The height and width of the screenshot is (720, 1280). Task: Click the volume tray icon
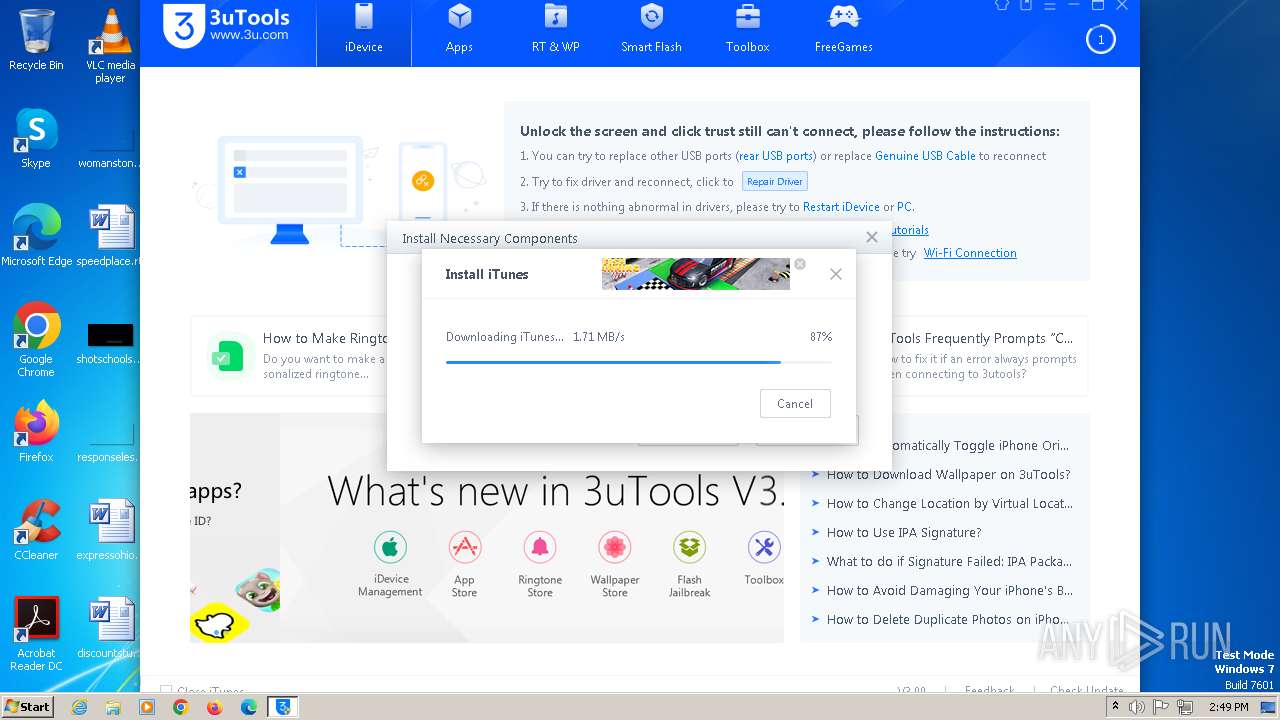(x=1138, y=707)
